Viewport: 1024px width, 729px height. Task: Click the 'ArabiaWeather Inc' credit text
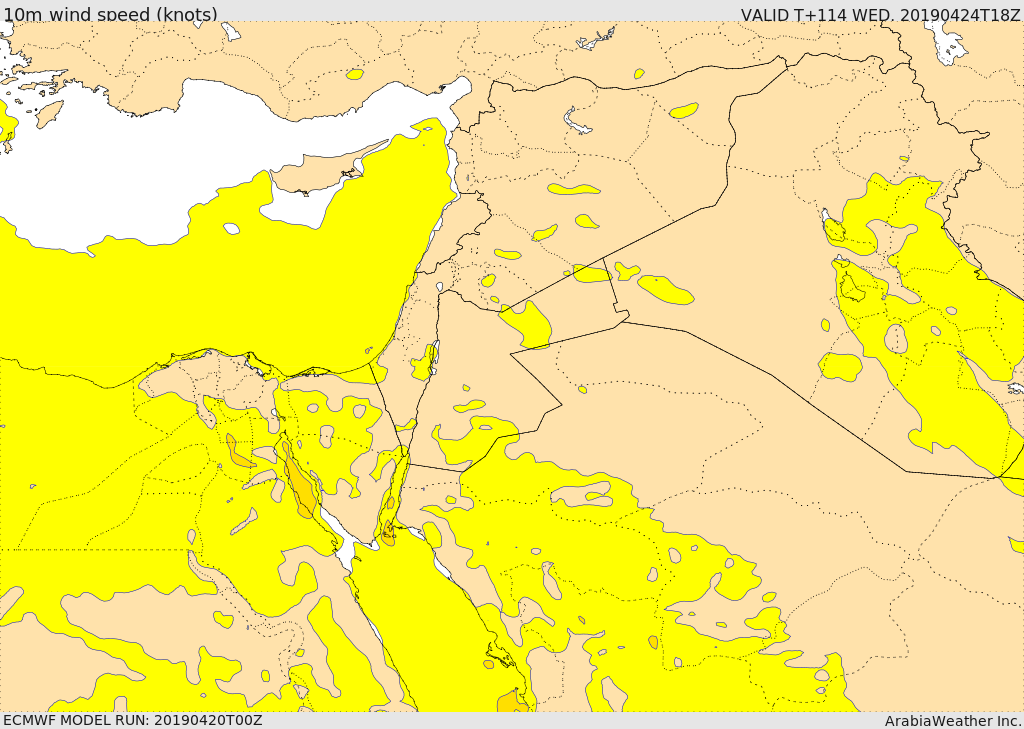[953, 721]
